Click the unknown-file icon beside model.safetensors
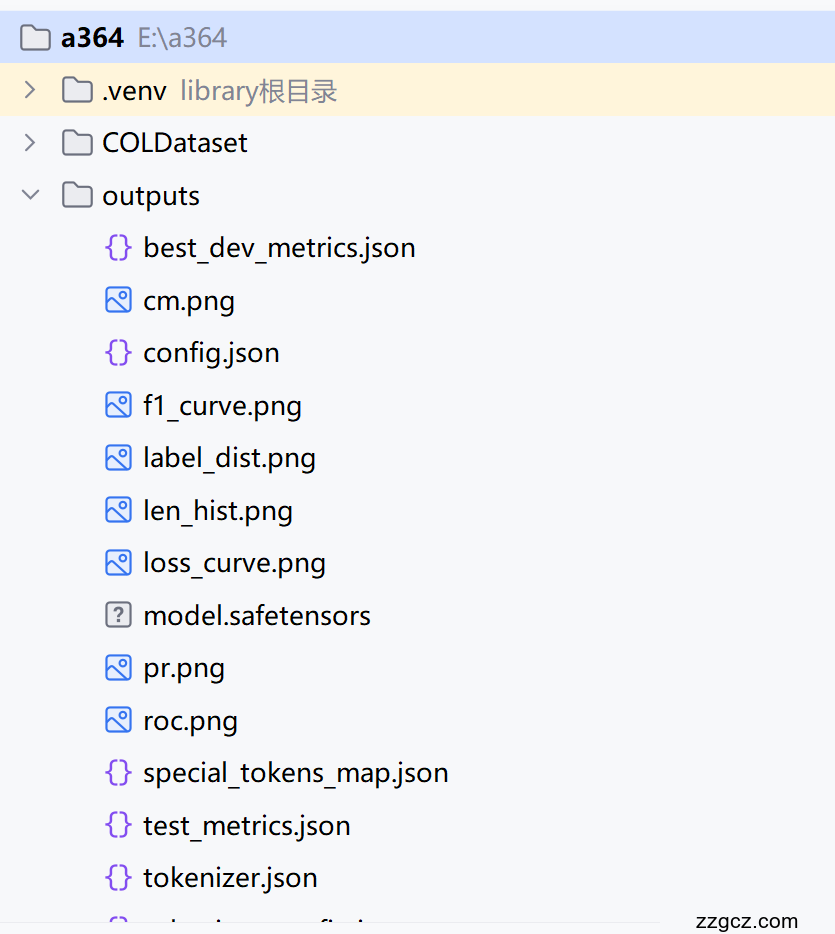Screen dimensions: 835x934 (118, 615)
